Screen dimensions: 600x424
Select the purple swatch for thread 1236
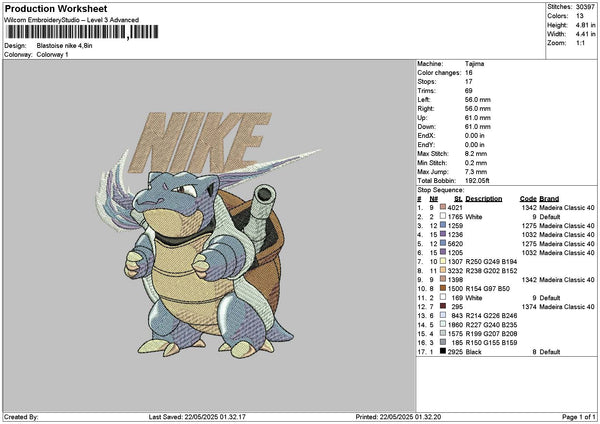(443, 234)
